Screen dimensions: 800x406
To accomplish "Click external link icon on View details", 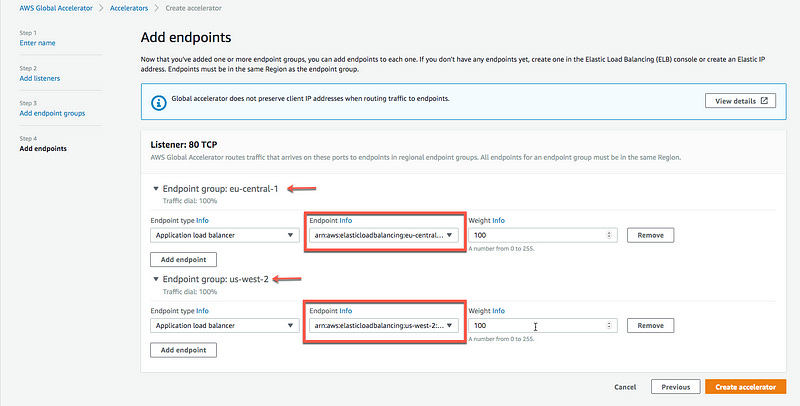I will point(764,101).
